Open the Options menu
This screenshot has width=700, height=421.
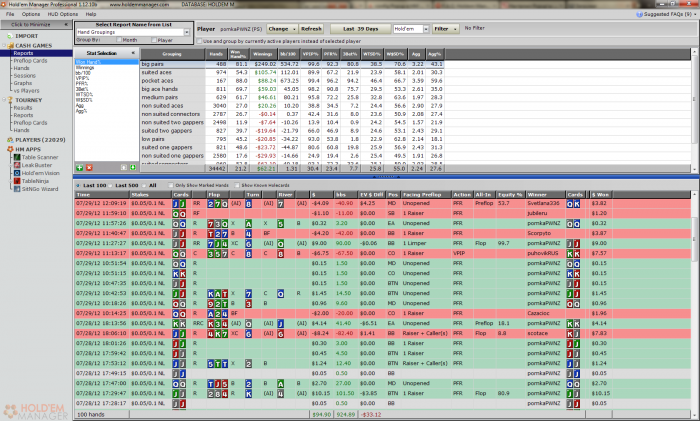[x=31, y=14]
